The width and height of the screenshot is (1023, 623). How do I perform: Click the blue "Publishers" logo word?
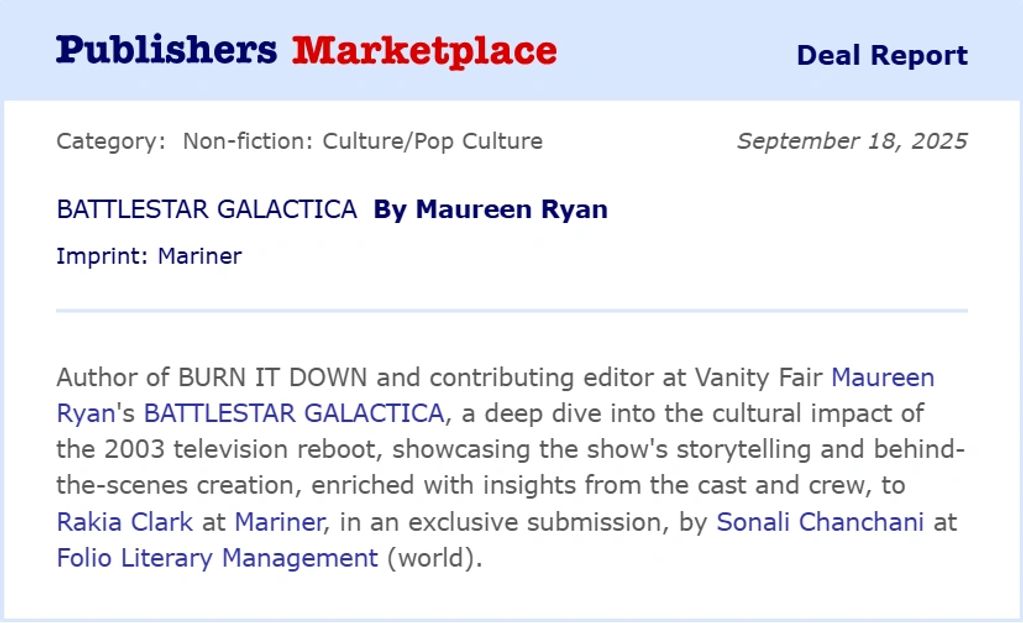166,50
